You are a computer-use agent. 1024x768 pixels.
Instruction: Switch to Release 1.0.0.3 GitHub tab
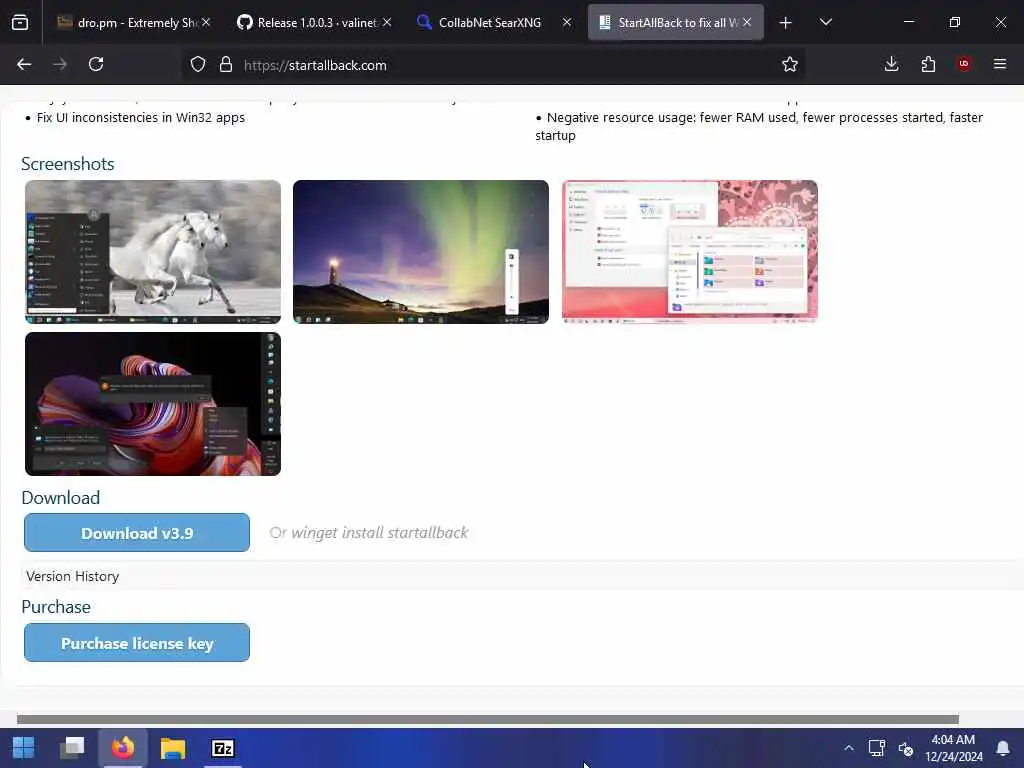pos(307,23)
